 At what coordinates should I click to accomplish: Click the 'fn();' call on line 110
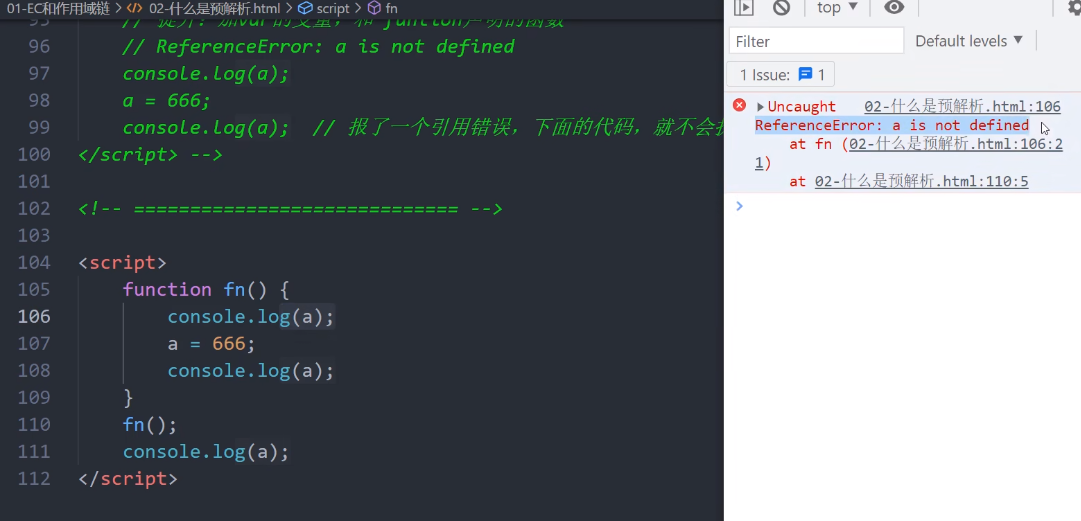coord(150,425)
